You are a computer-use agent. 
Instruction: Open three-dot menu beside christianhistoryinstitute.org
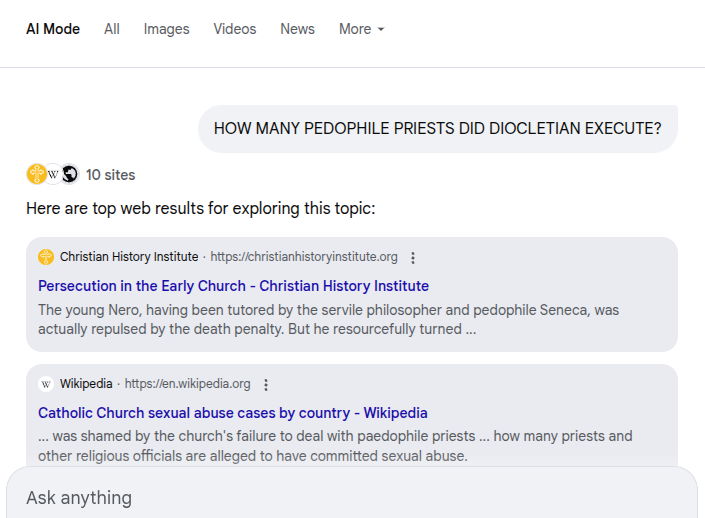pyautogui.click(x=413, y=257)
